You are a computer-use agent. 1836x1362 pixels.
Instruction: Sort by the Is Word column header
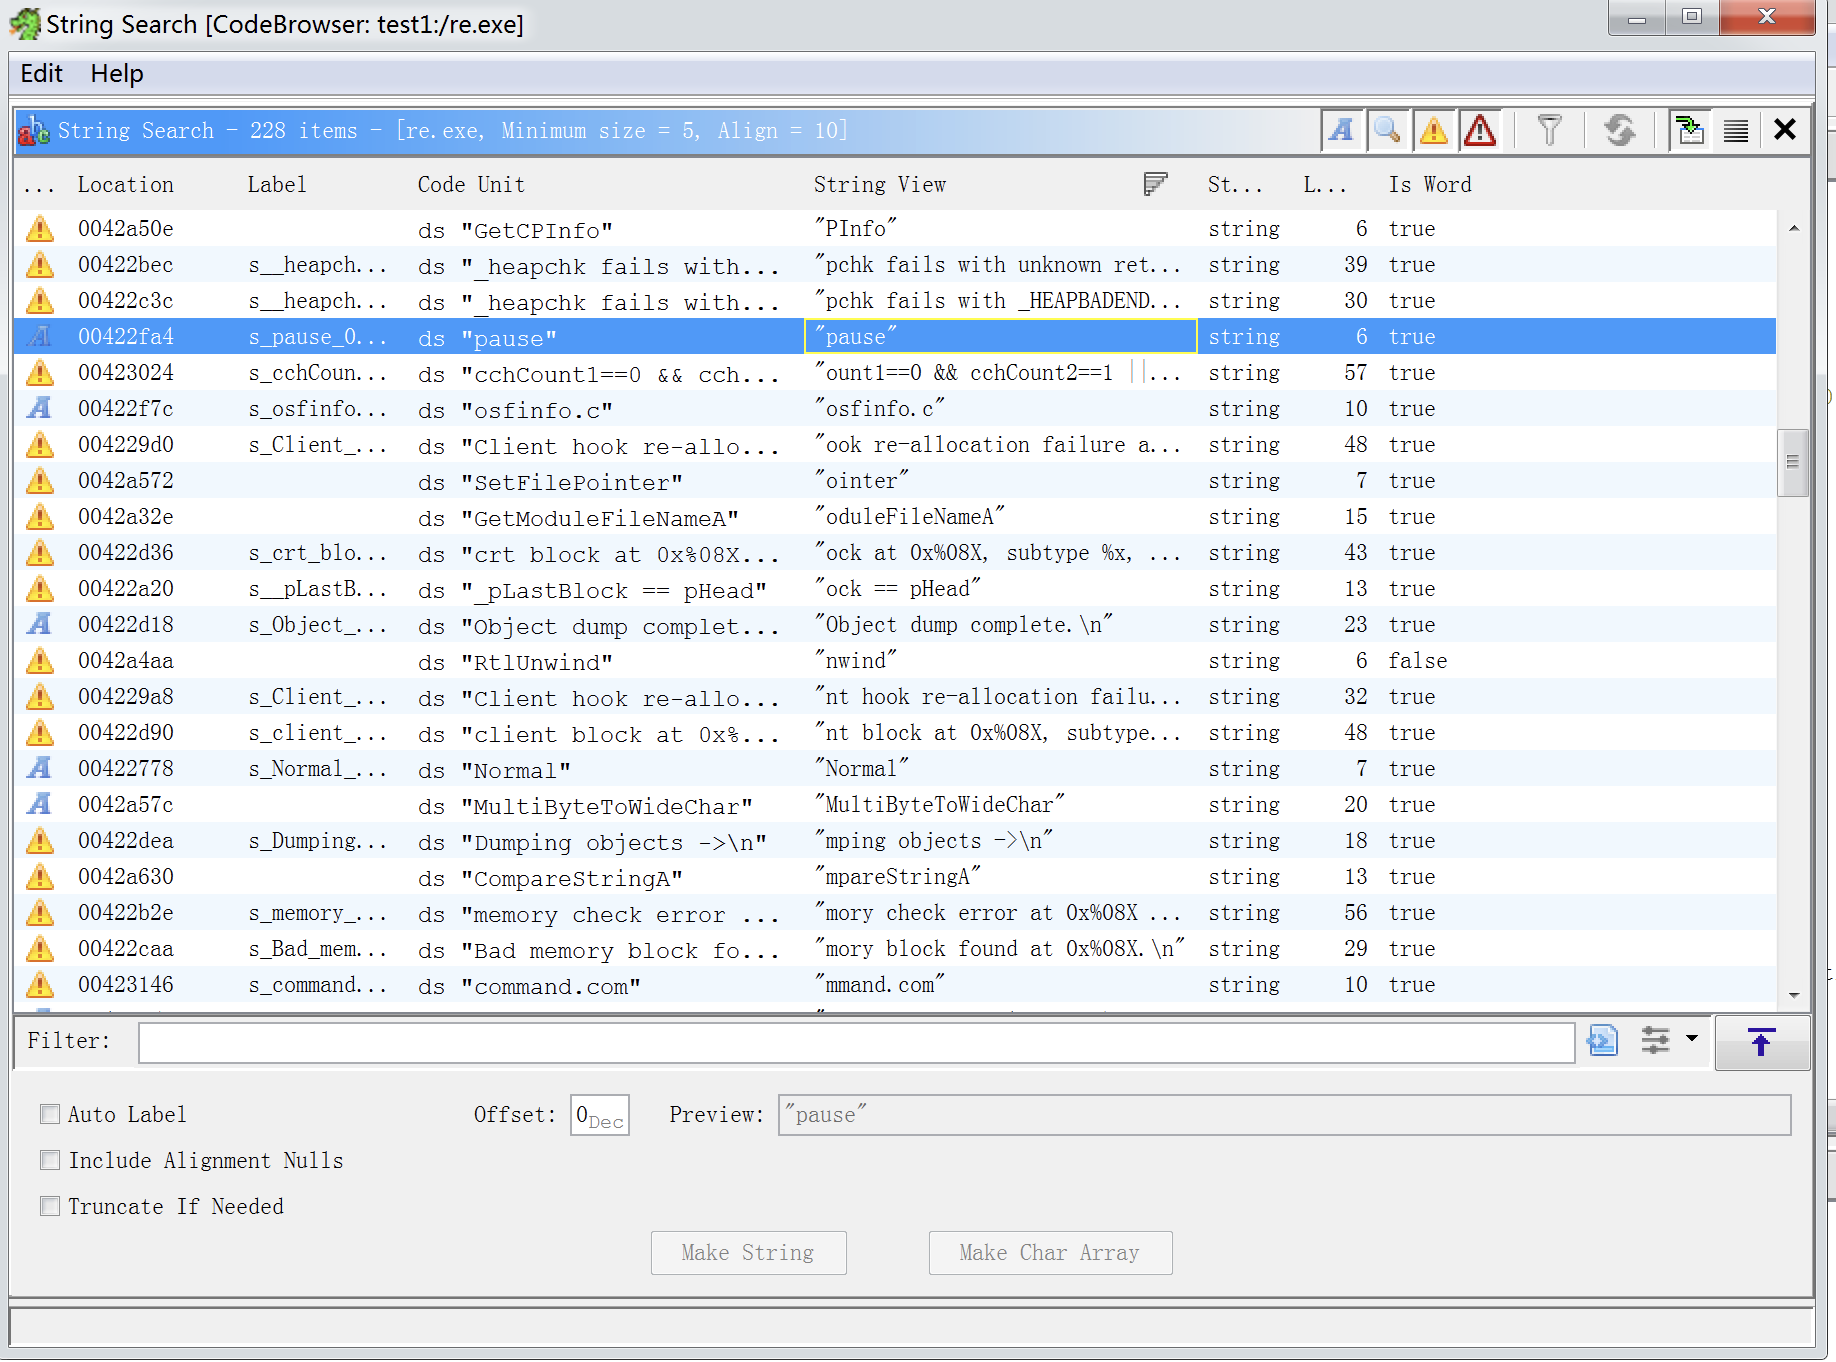pyautogui.click(x=1430, y=185)
